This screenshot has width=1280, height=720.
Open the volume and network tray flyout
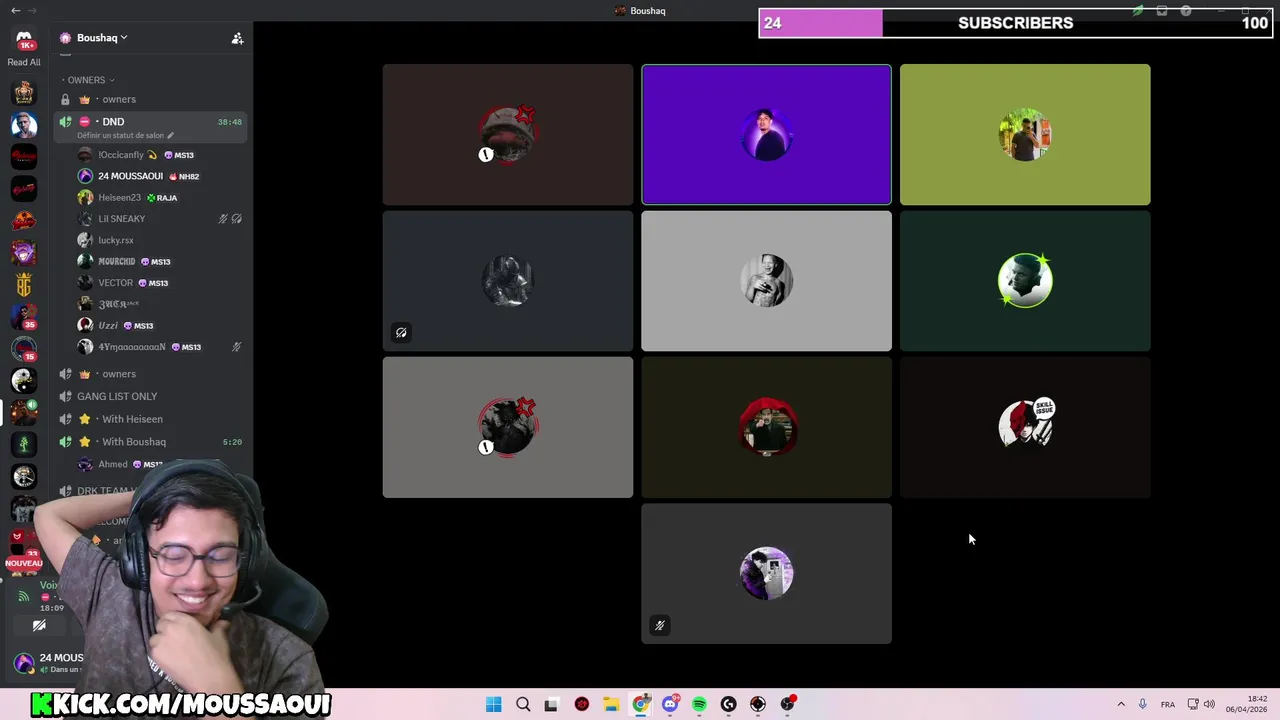(x=1201, y=704)
